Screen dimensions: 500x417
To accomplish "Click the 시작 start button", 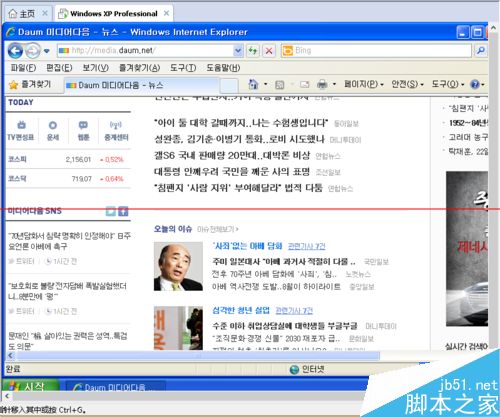I will tap(31, 386).
